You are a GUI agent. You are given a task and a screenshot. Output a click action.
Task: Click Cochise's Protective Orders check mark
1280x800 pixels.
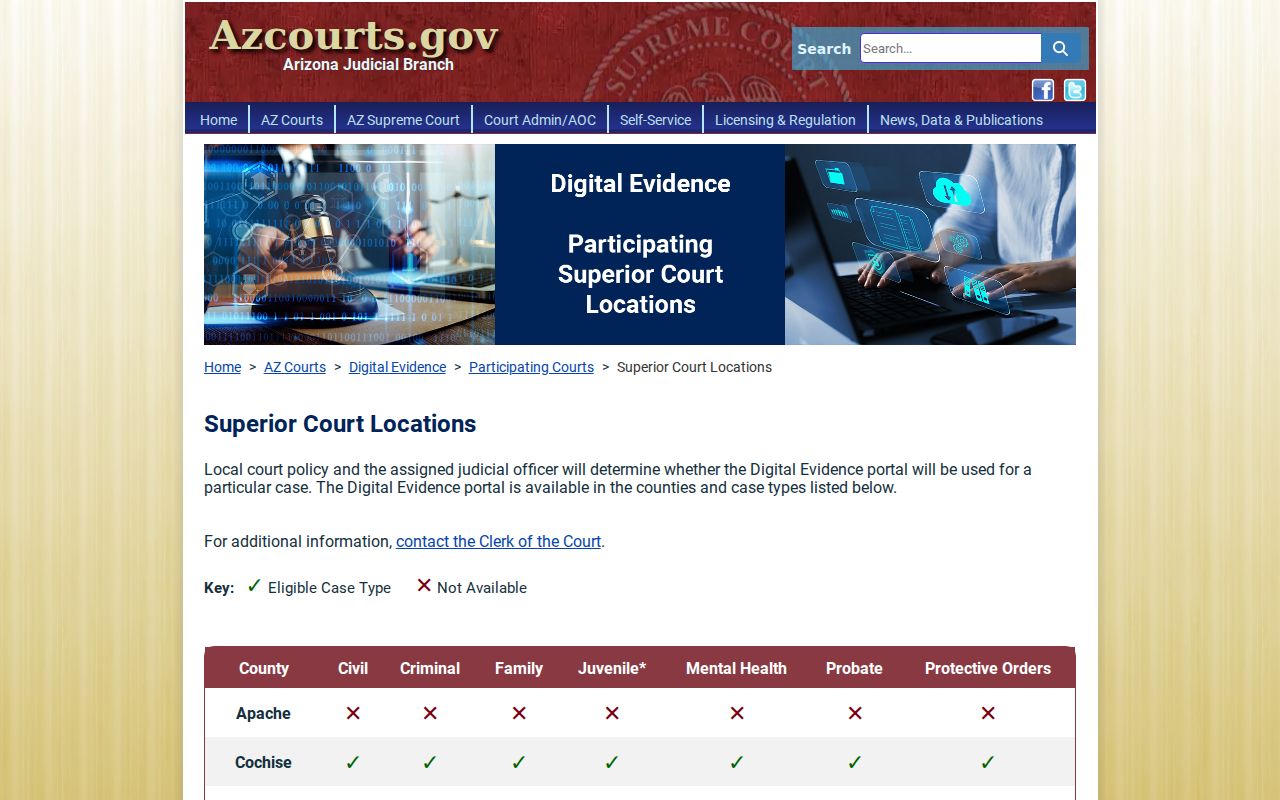pyautogui.click(x=988, y=762)
